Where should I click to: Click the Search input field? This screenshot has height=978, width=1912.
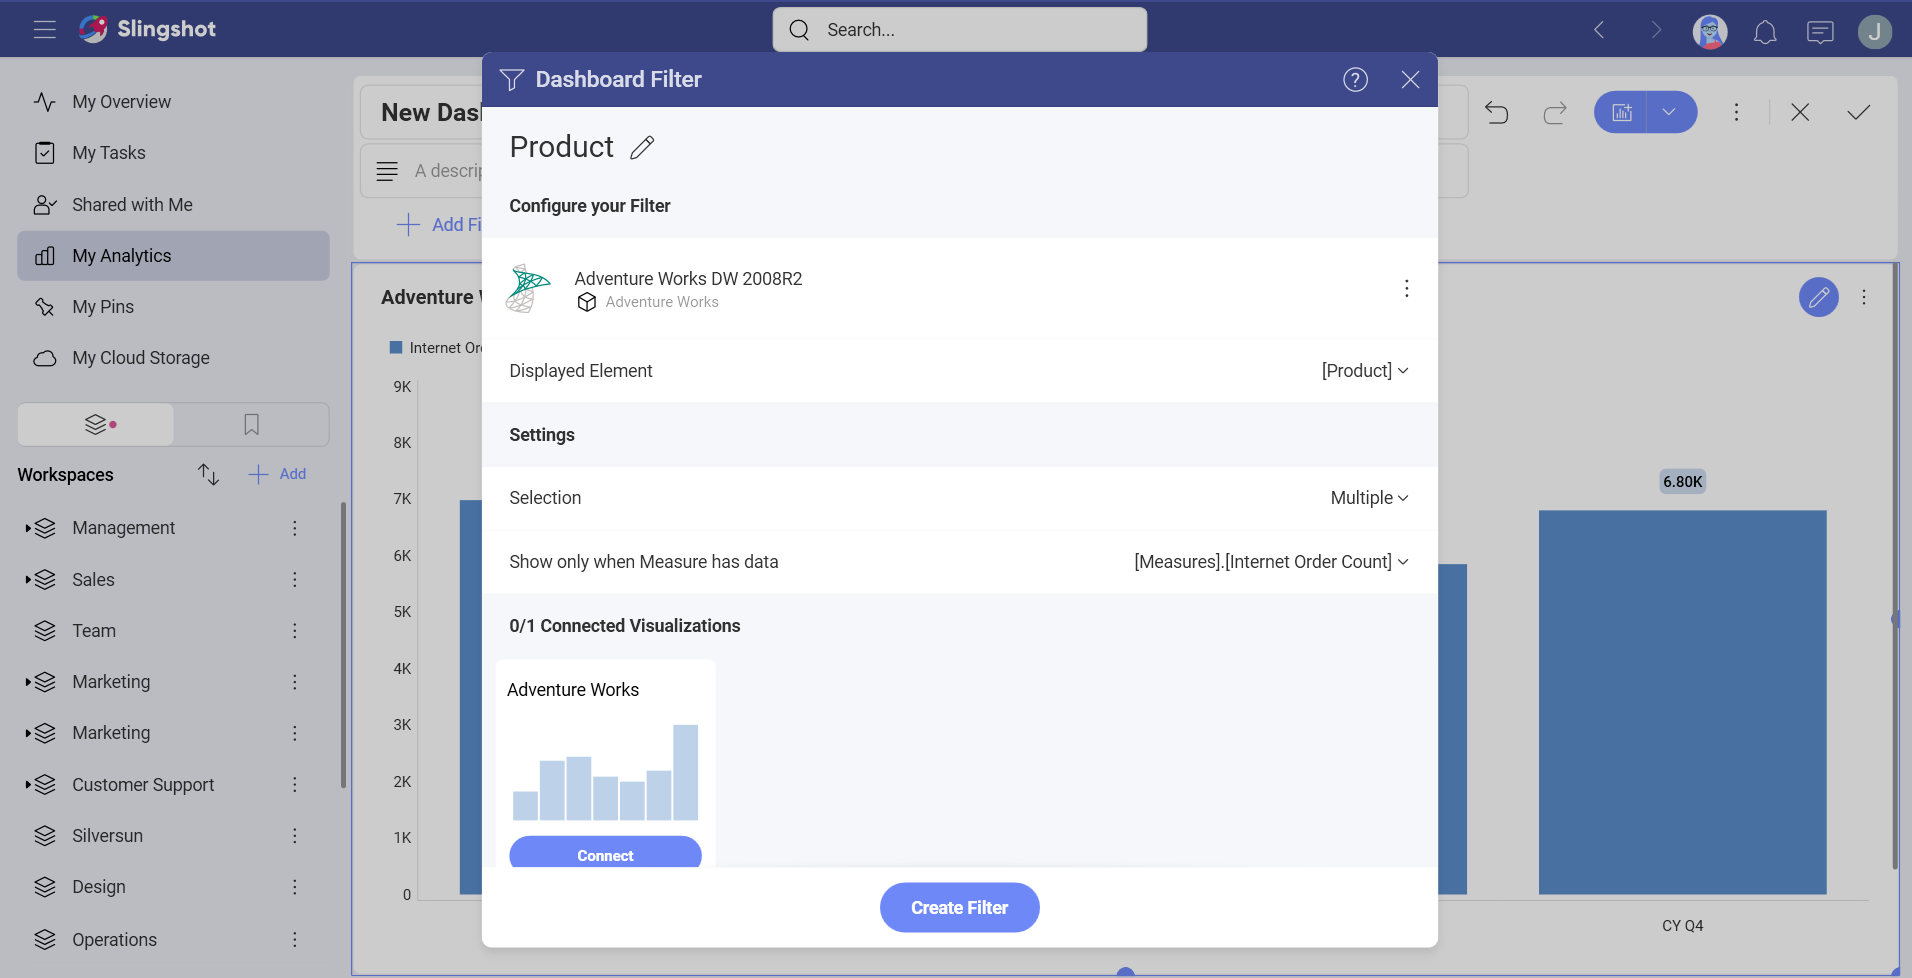tap(959, 30)
